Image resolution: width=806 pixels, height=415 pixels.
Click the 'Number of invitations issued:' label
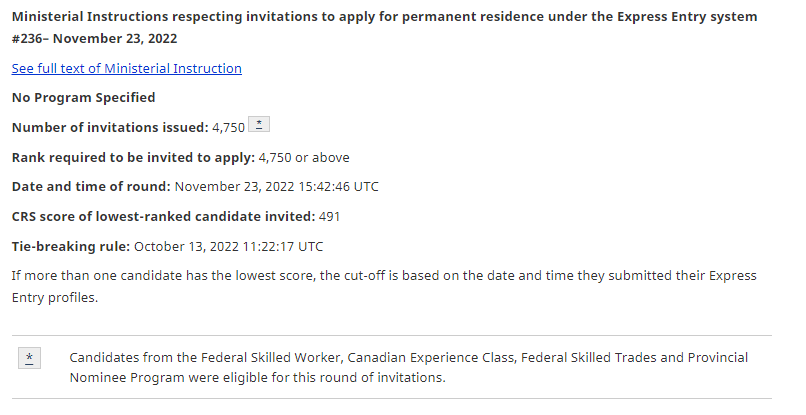[110, 128]
